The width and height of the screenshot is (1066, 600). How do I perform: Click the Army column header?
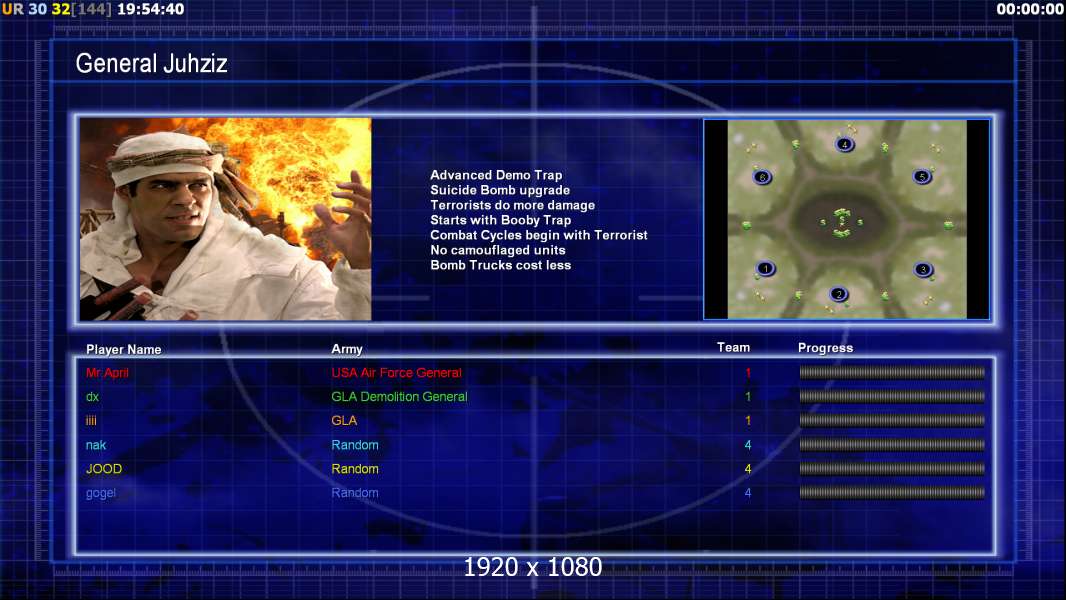coord(347,349)
